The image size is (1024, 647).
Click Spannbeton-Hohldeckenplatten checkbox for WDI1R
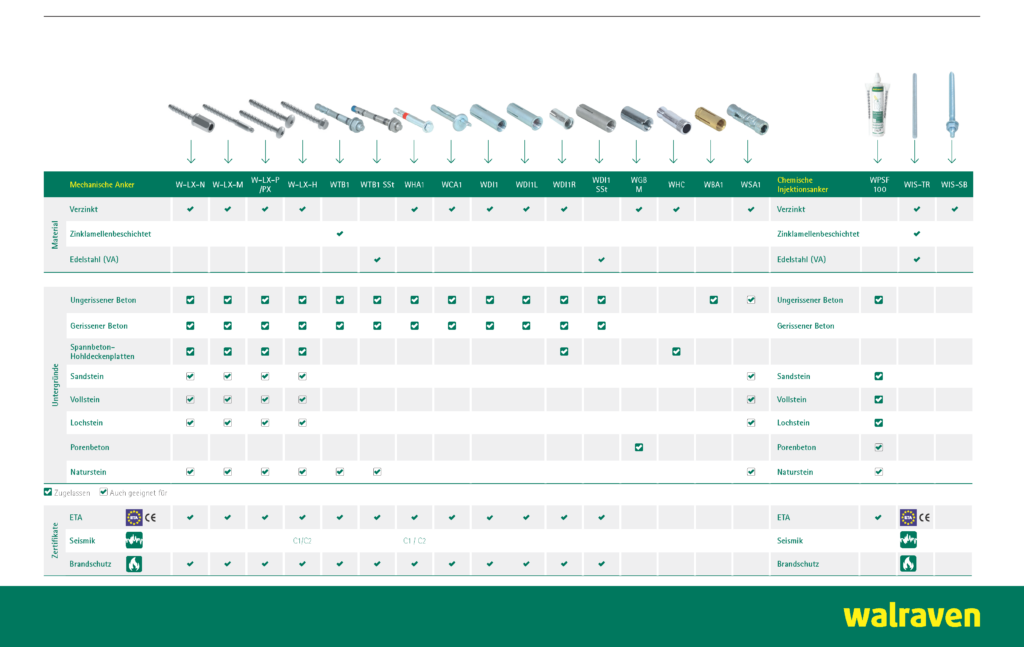[x=564, y=352]
